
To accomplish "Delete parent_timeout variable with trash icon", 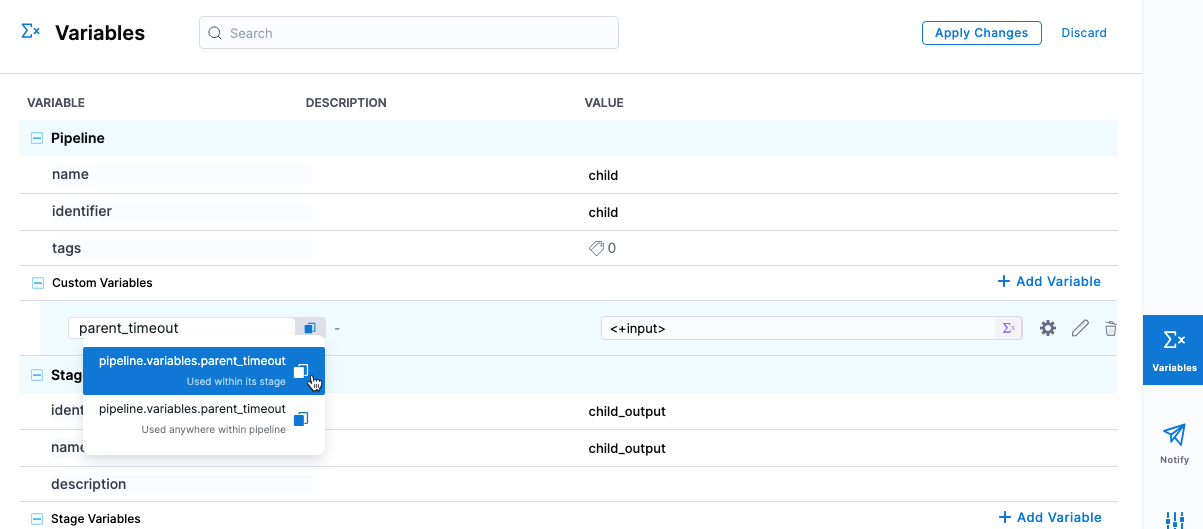I will click(x=1110, y=328).
